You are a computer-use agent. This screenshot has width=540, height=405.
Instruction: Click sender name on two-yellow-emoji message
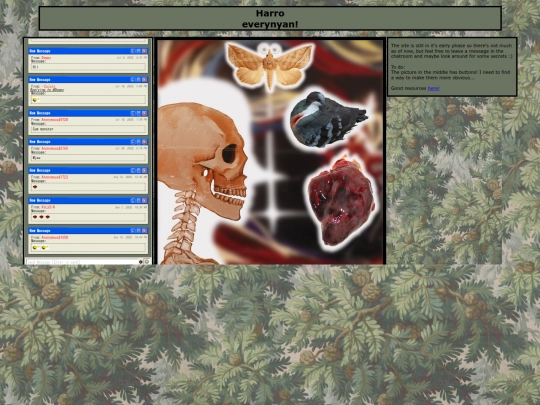click(55, 237)
